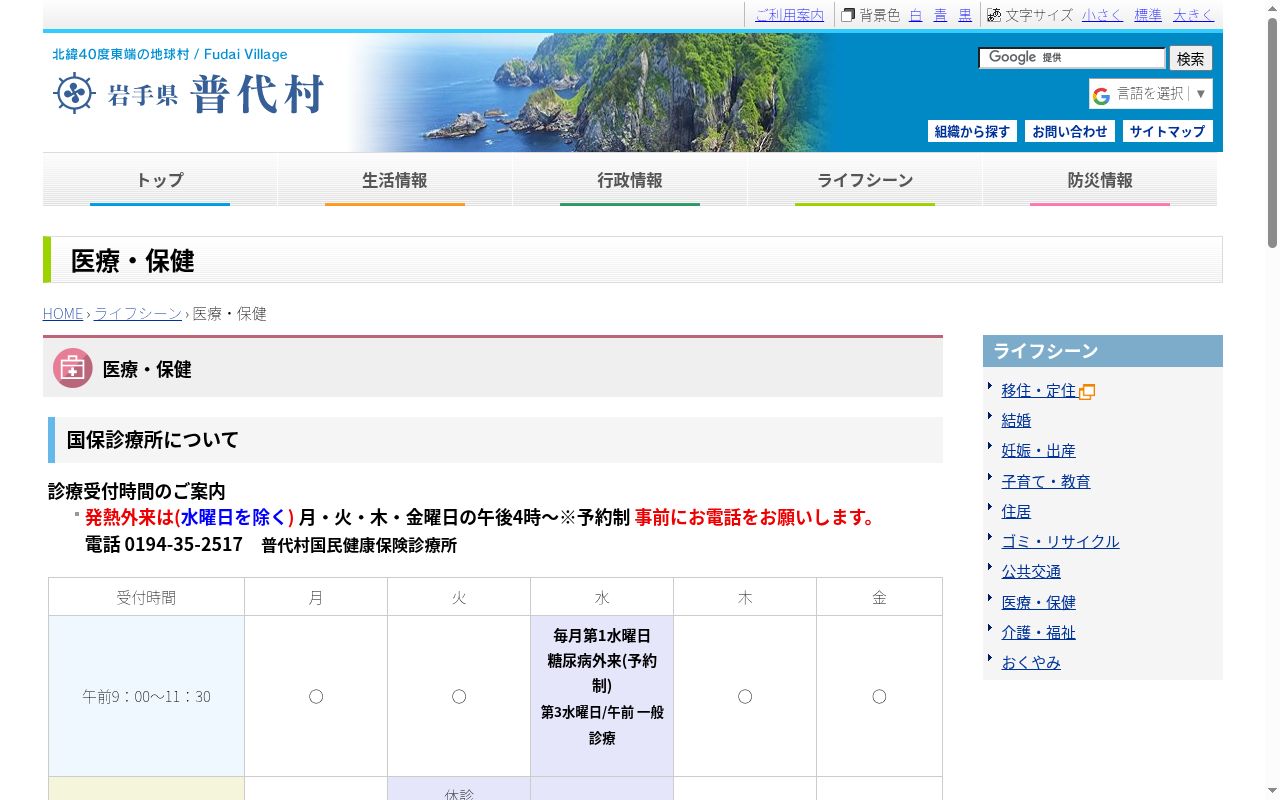Screen dimensions: 1280x800
Task: Focus the Google search input field
Action: click(1072, 58)
